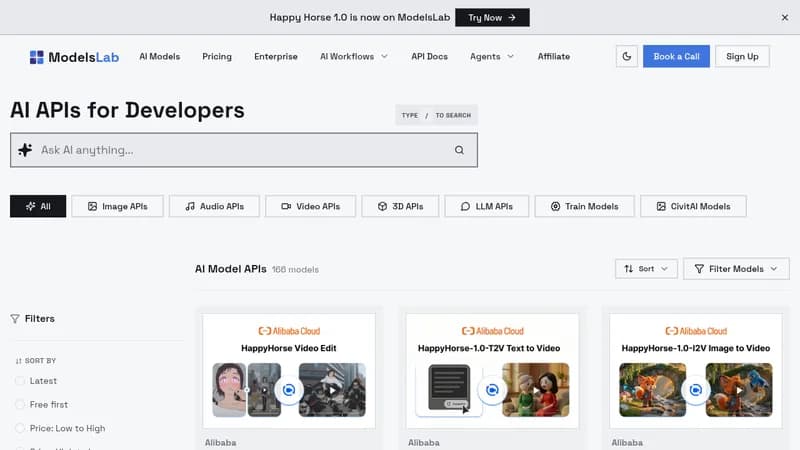800x450 pixels.
Task: Click Alibaba Cloud logo on I2V card
Action: click(x=696, y=331)
